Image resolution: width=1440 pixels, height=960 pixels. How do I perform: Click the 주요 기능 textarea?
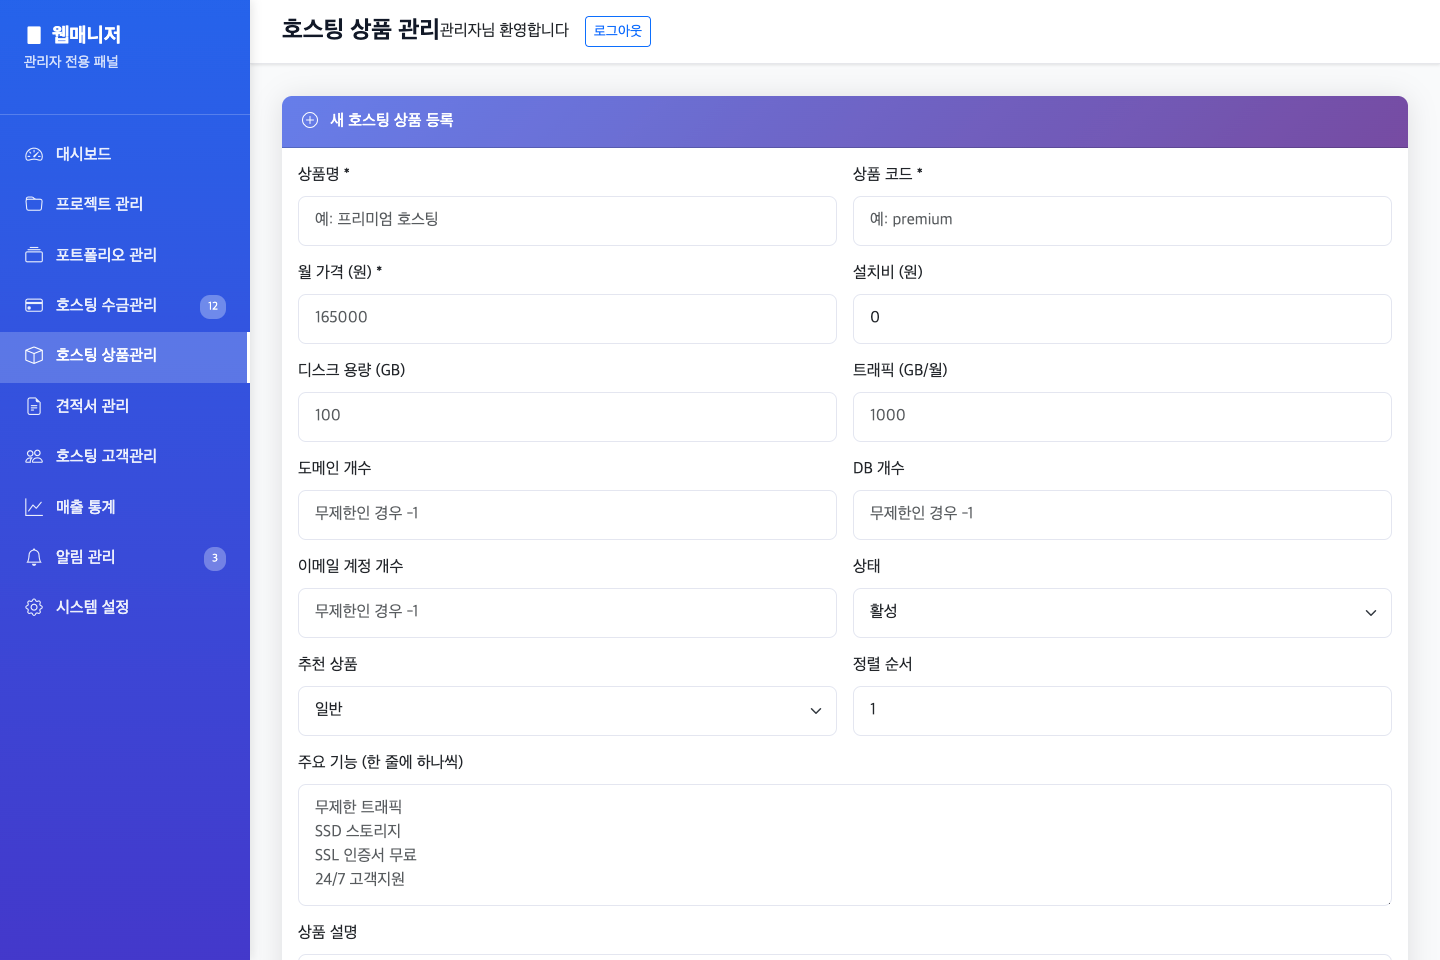(845, 845)
